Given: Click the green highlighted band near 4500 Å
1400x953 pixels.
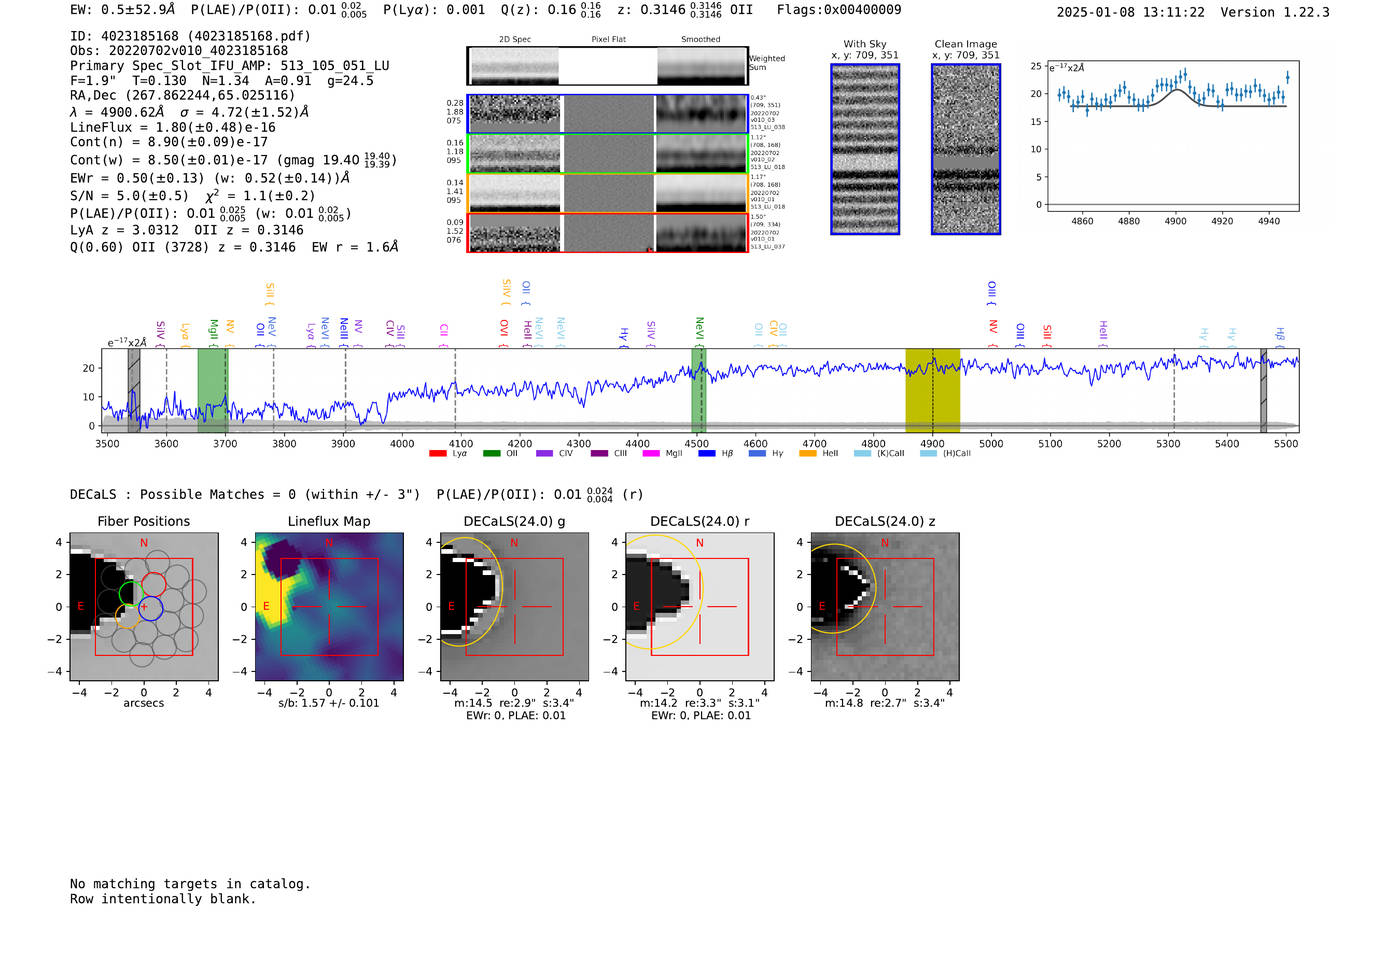Looking at the screenshot, I should click(x=699, y=390).
